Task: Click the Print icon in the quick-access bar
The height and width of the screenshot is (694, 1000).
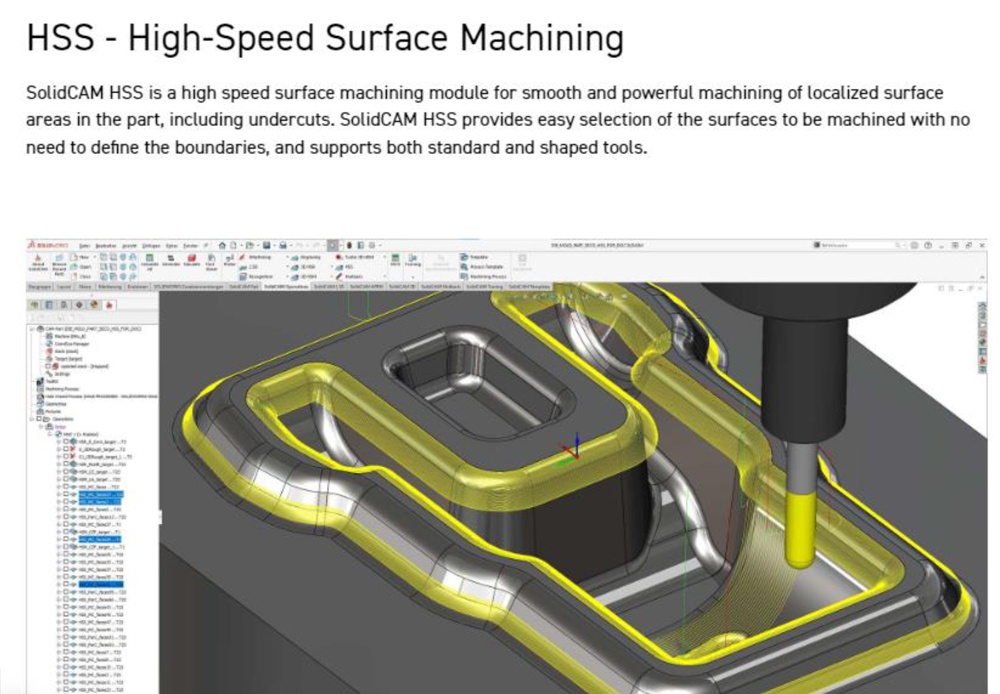Action: [283, 246]
